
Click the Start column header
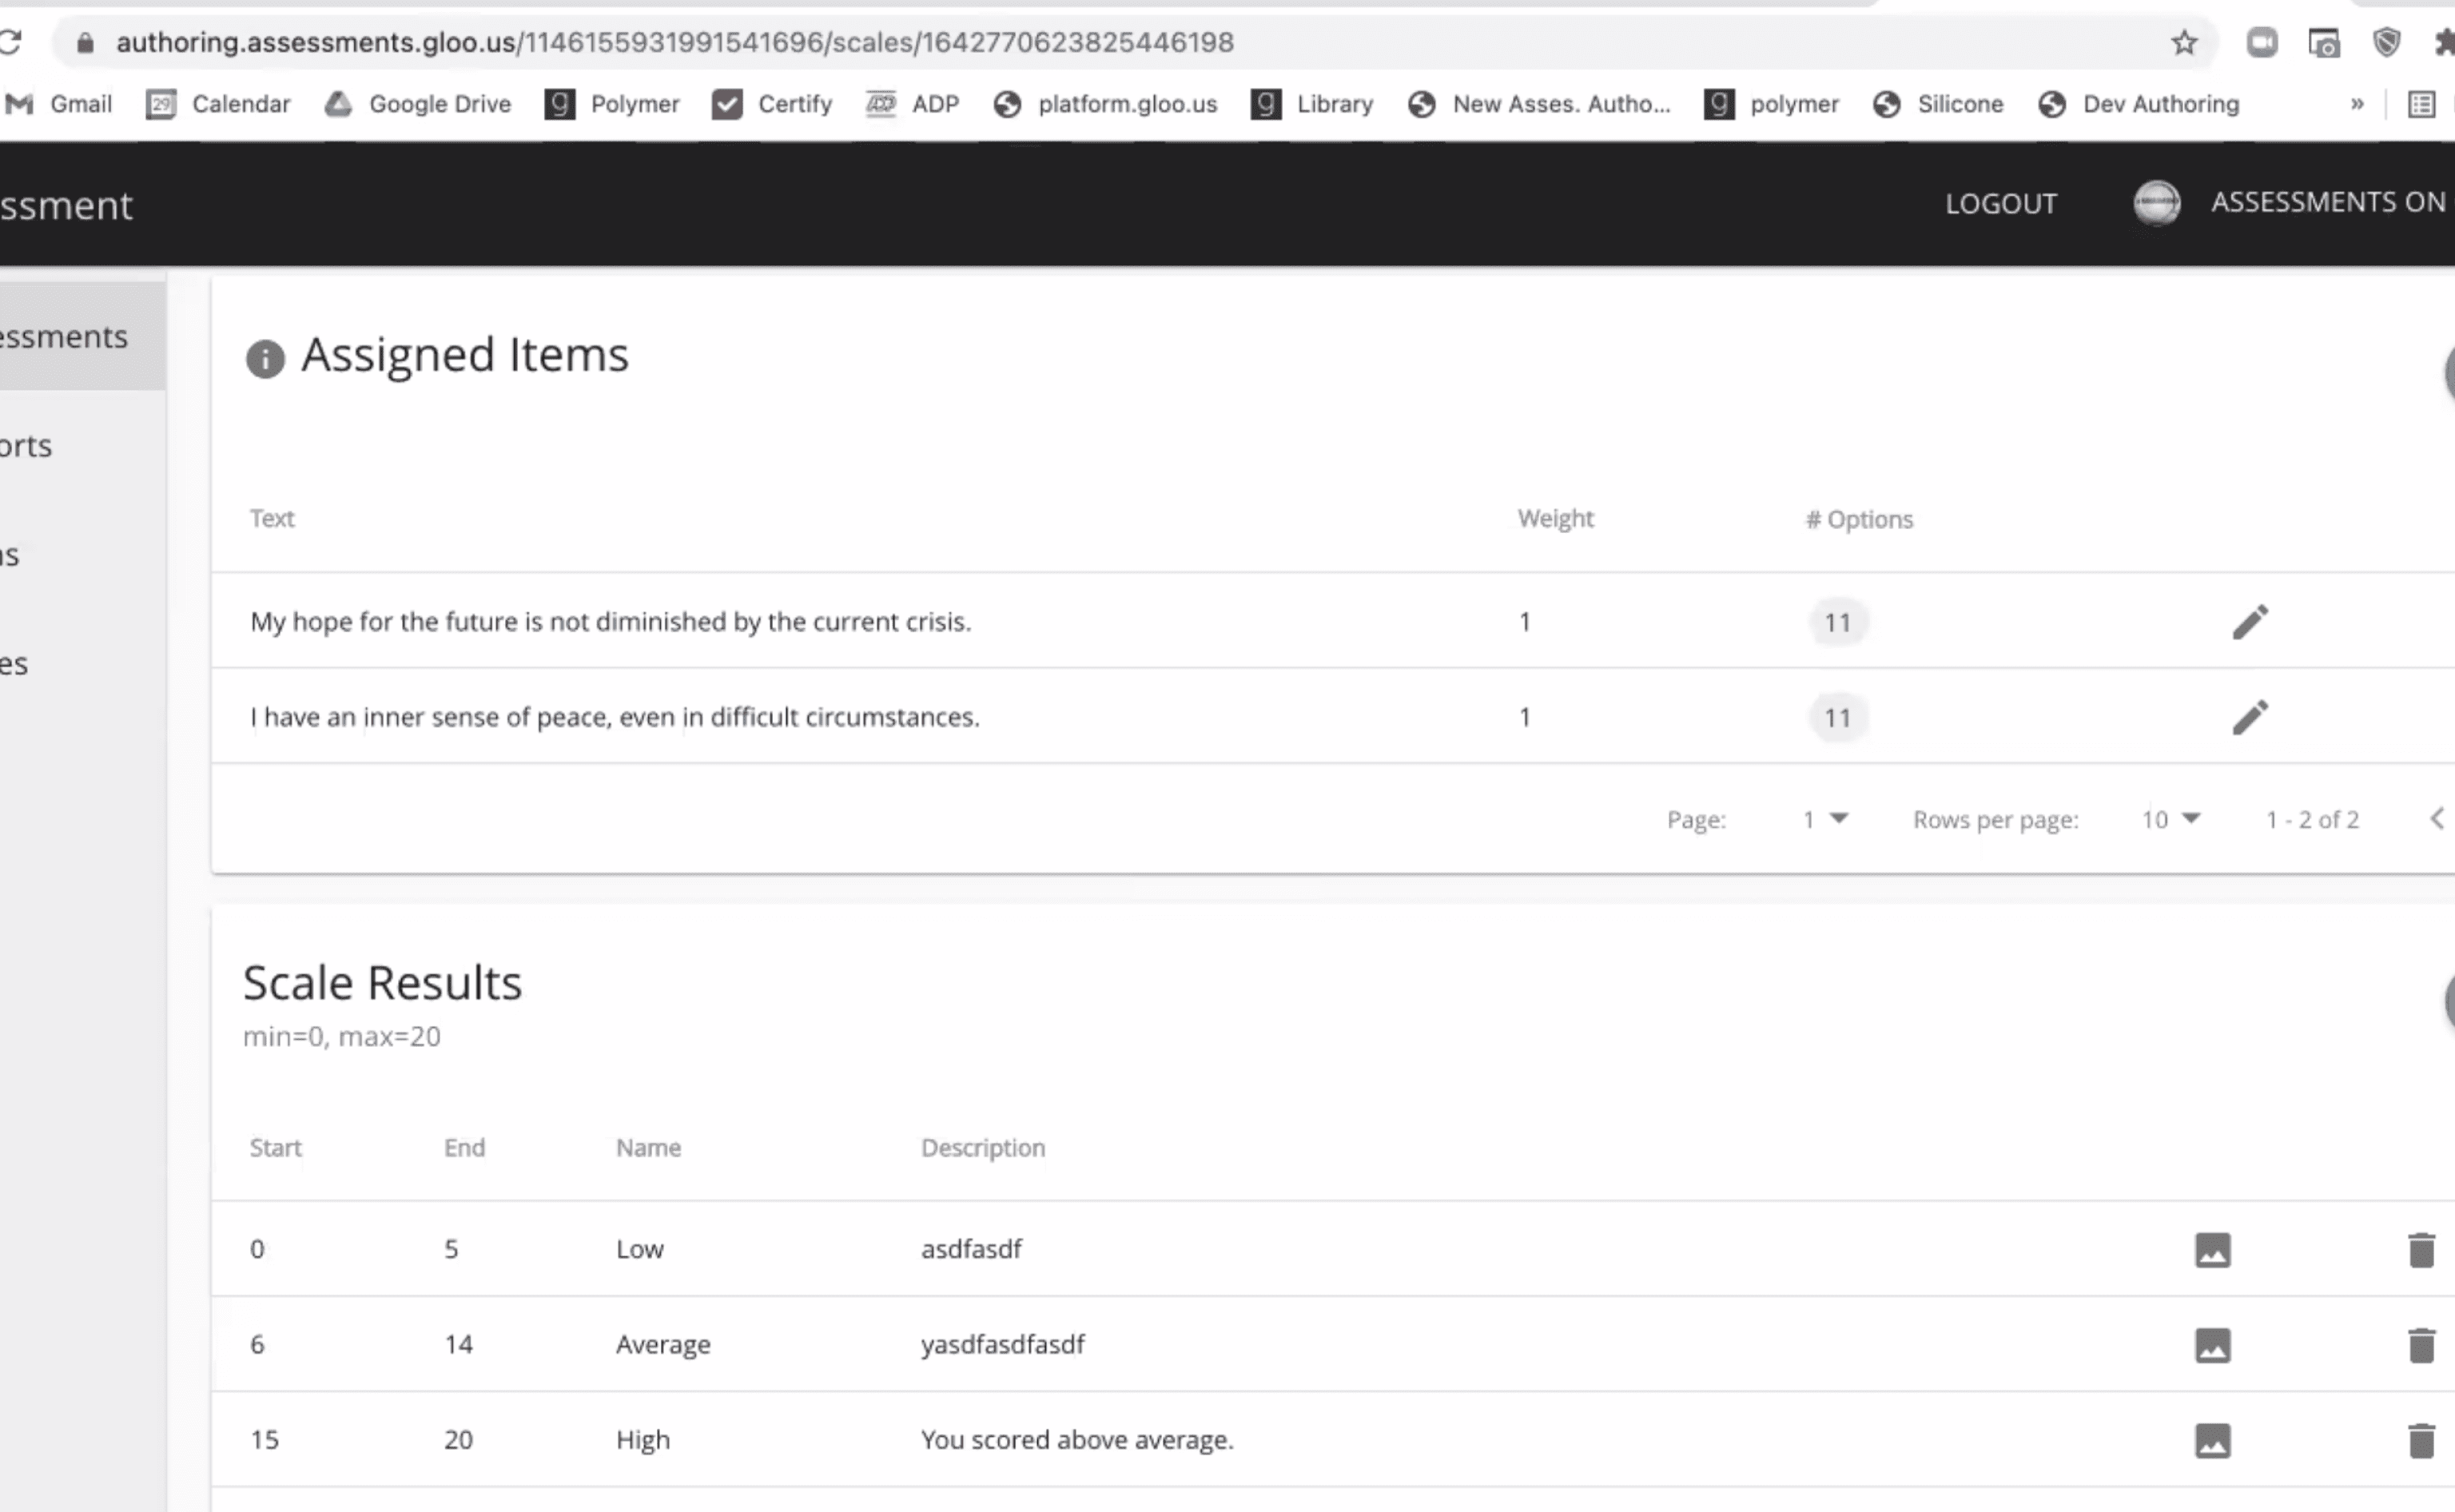(x=275, y=1147)
